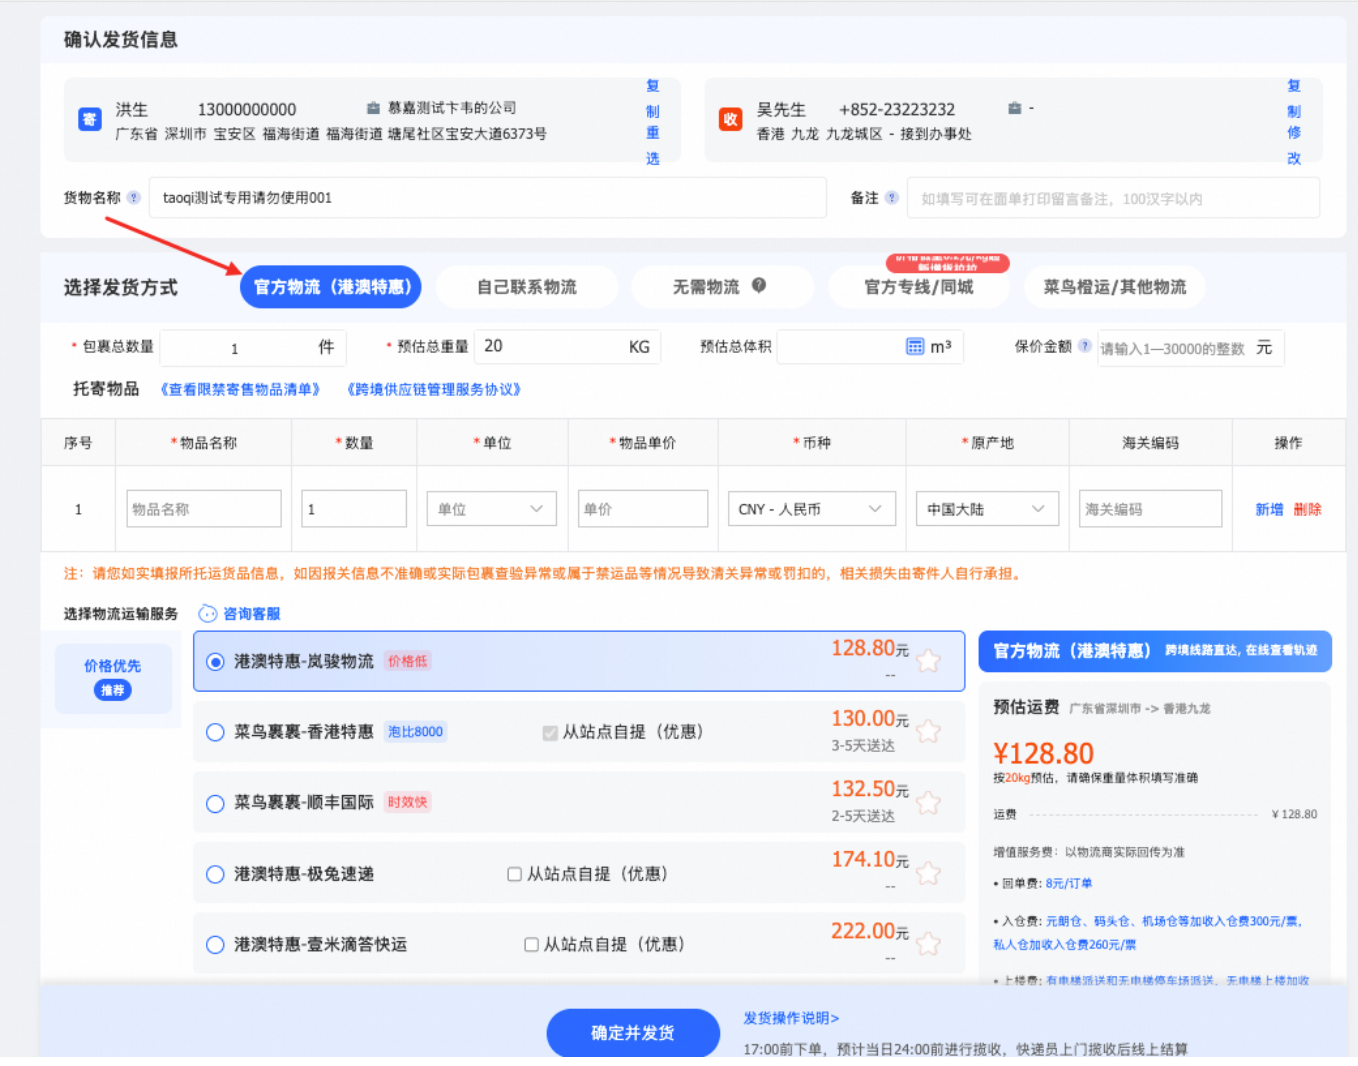Open the 查看限禁寄售物品清单 link
The width and height of the screenshot is (1358, 1066).
pyautogui.click(x=240, y=389)
